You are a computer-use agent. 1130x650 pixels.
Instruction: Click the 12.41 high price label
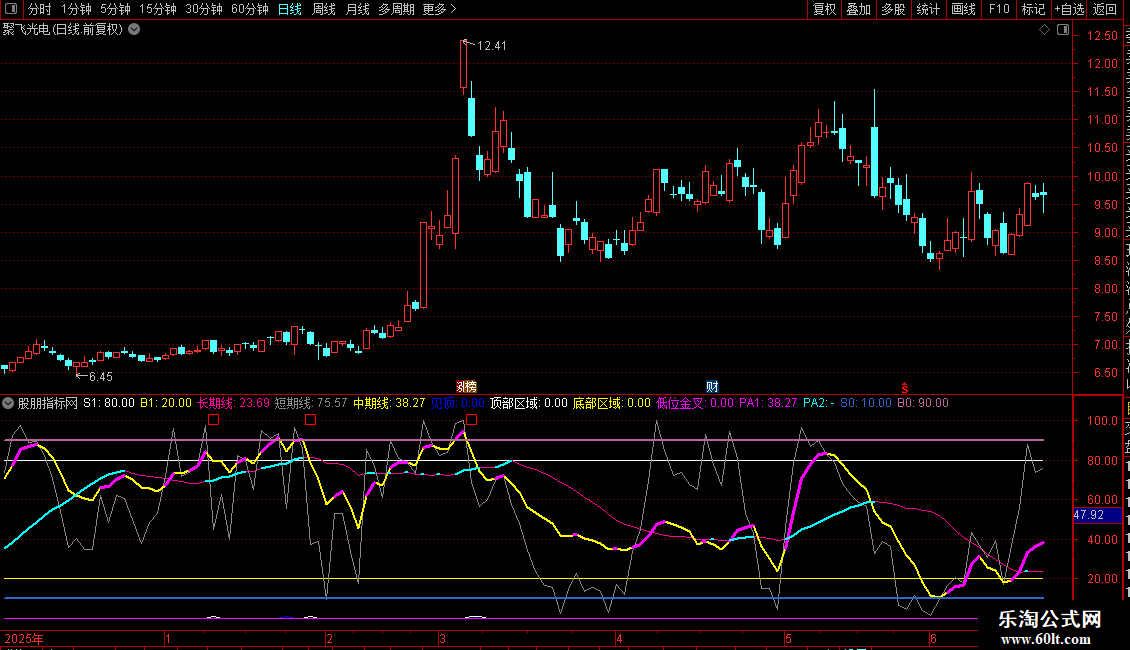tap(491, 46)
